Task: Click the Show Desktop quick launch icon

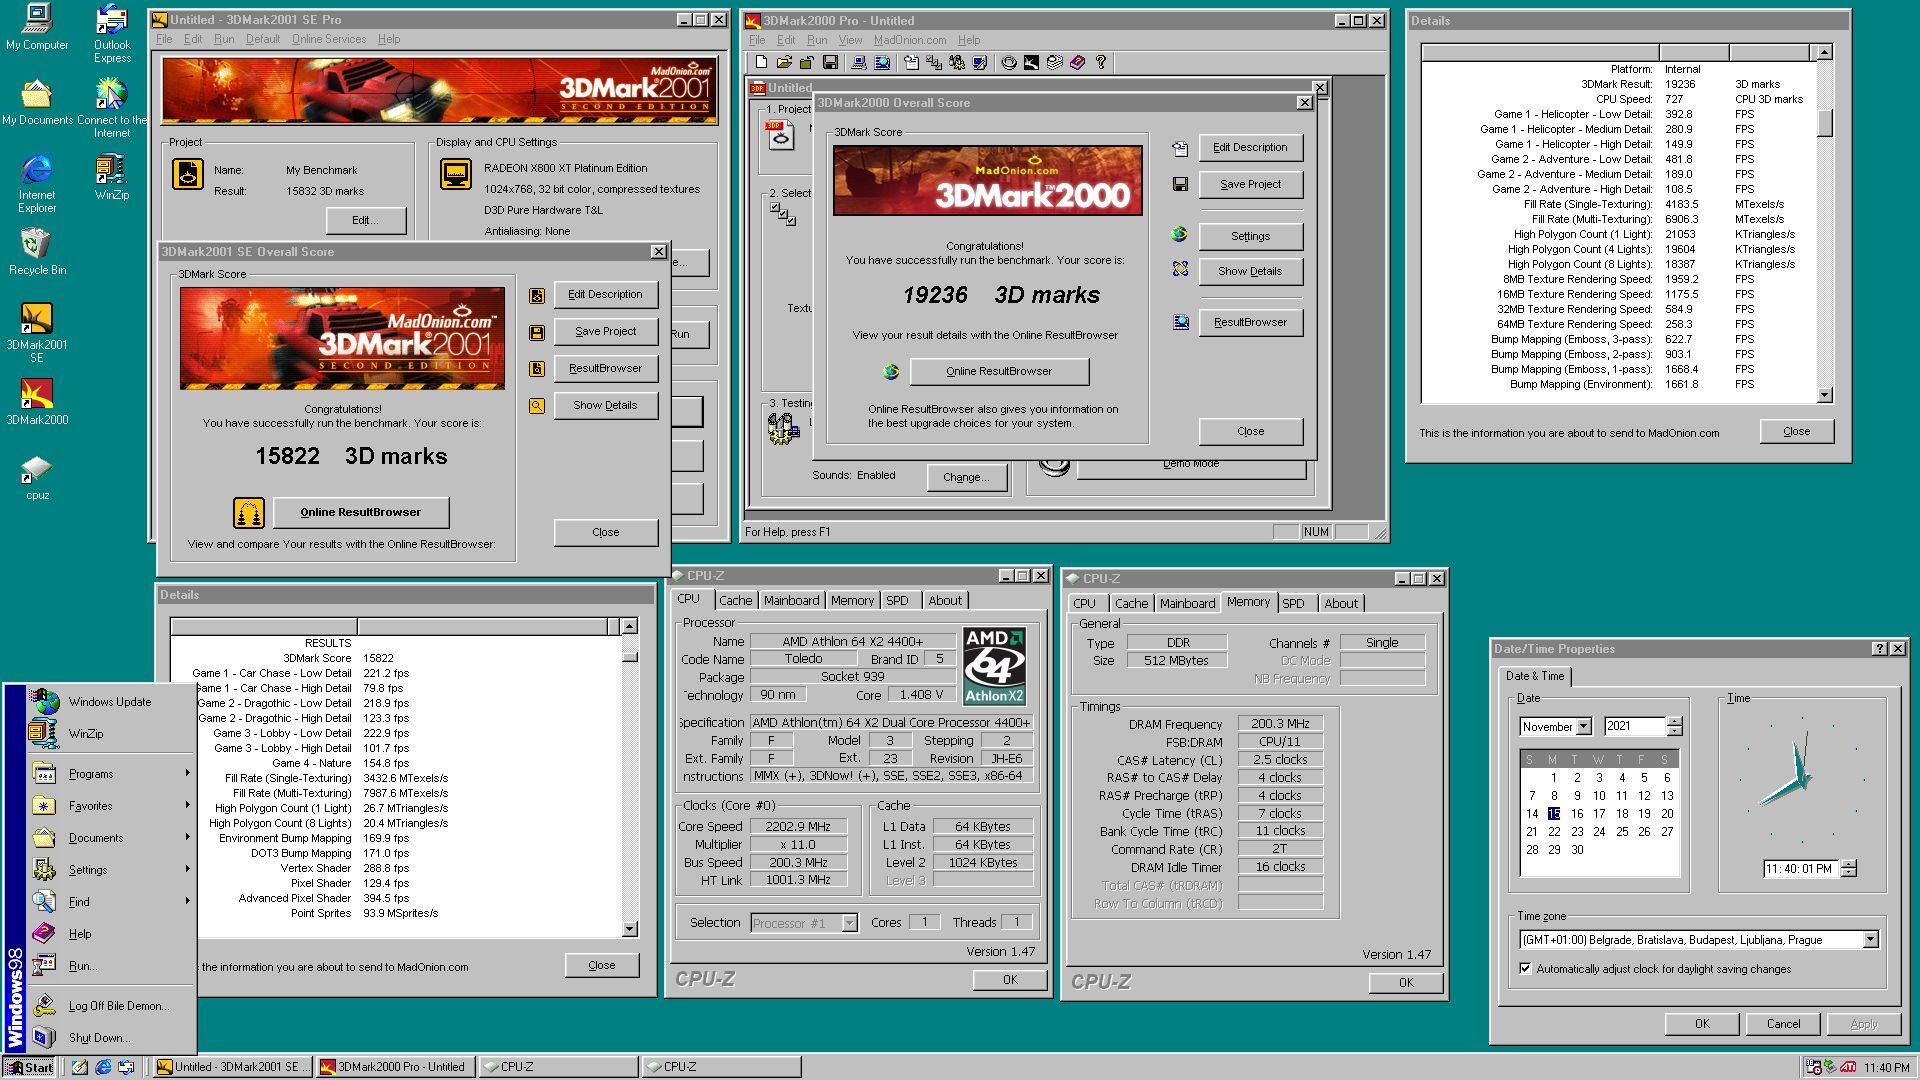Action: coord(80,1067)
